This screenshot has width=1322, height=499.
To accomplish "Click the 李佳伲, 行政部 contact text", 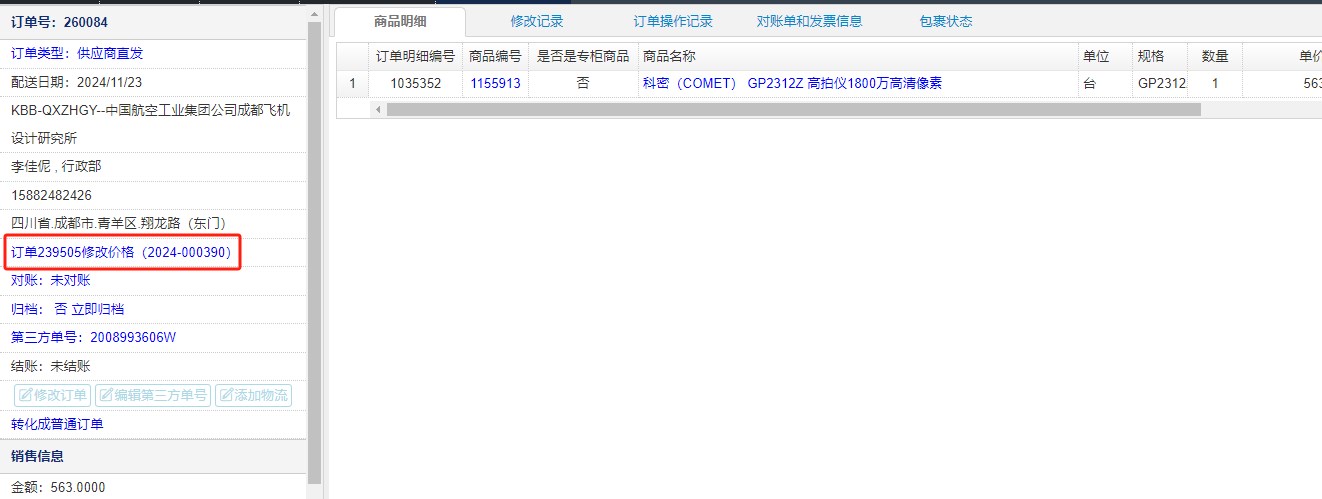I will tap(56, 166).
